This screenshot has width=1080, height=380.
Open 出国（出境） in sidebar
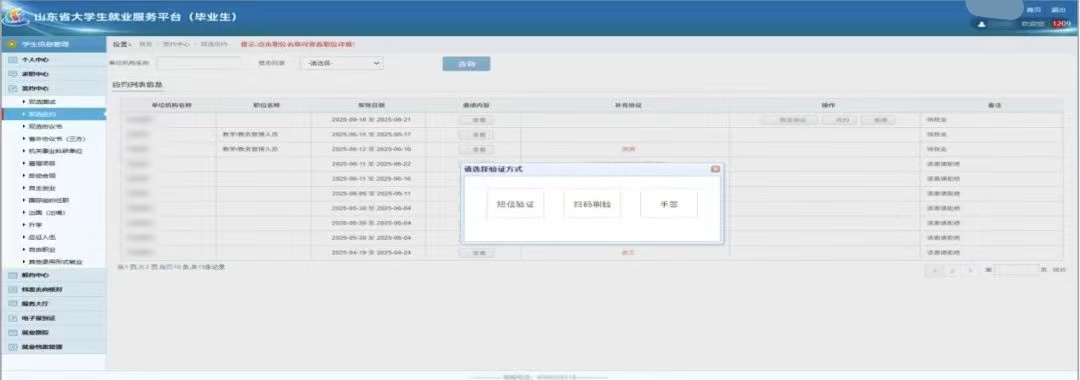(46, 213)
